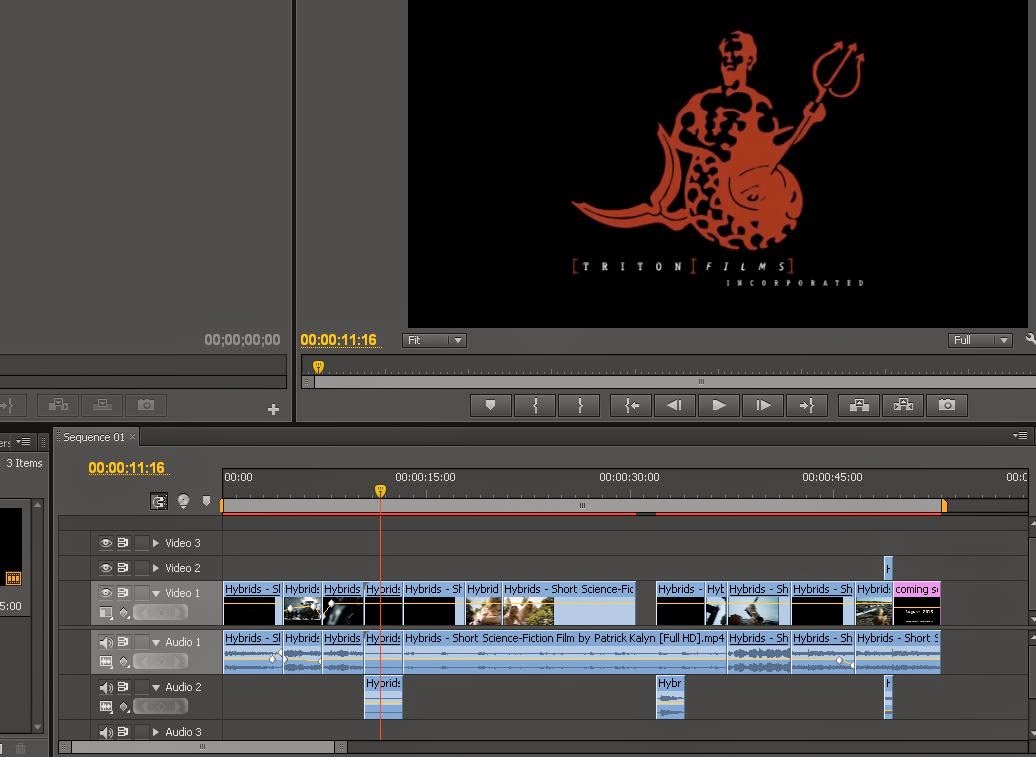Set display style on Video 1
This screenshot has height=757, width=1036.
[106, 613]
